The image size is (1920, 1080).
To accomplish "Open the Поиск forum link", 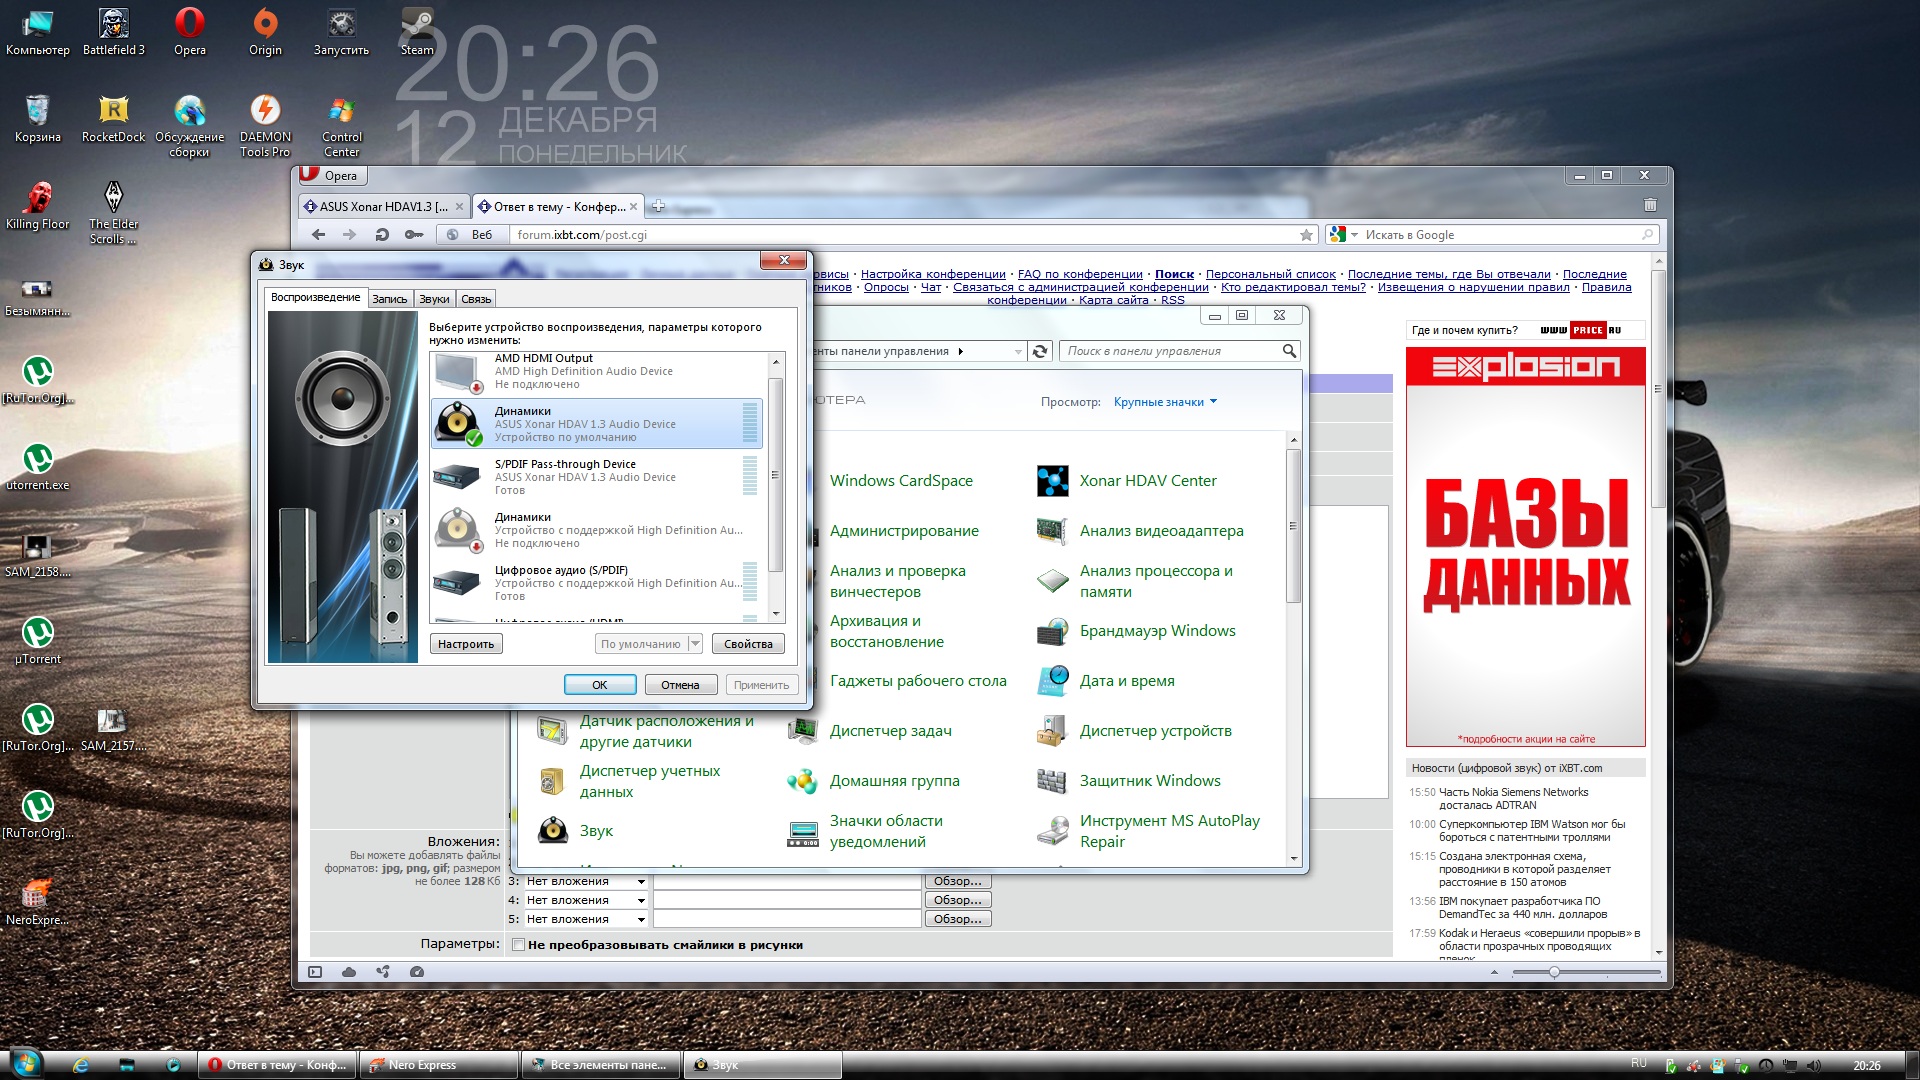I will (1174, 274).
